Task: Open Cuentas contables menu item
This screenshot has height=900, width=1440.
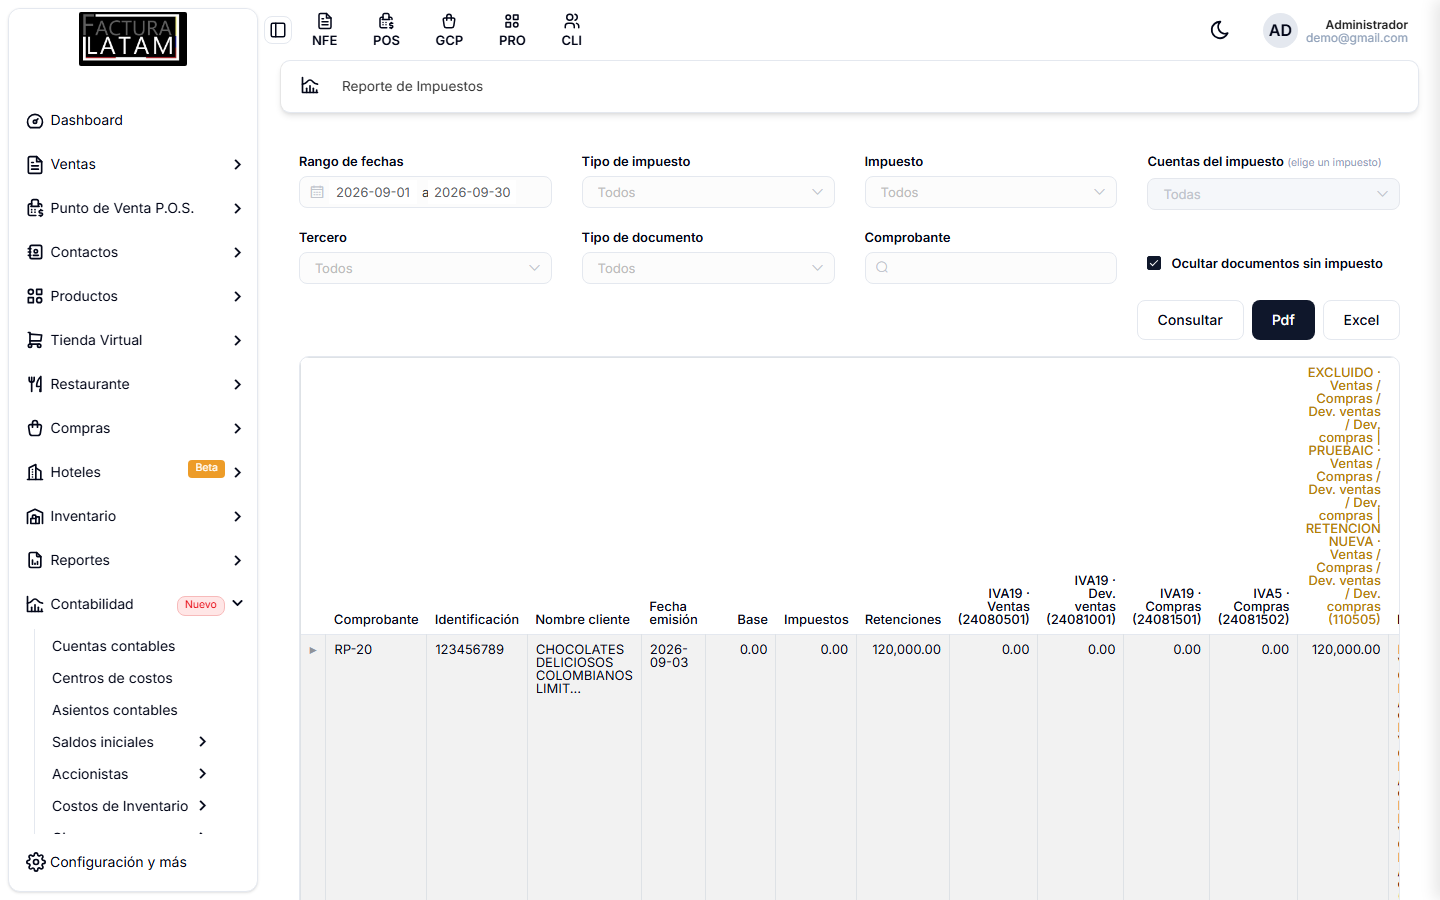Action: coord(113,646)
